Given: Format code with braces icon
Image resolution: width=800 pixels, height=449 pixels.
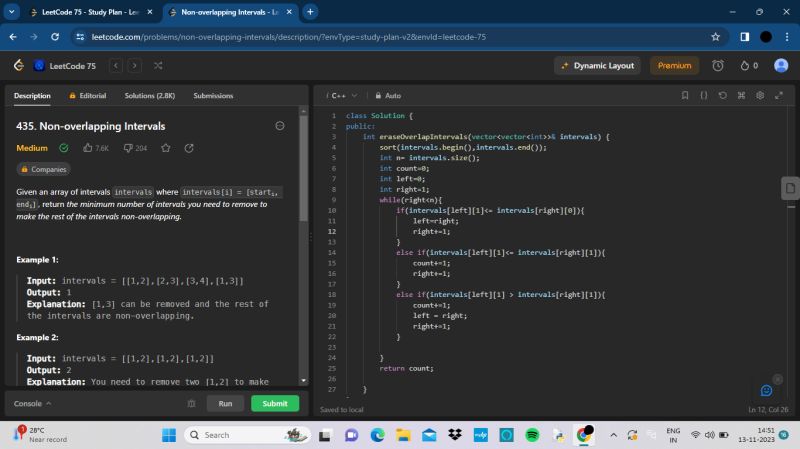Looking at the screenshot, I should click(704, 95).
